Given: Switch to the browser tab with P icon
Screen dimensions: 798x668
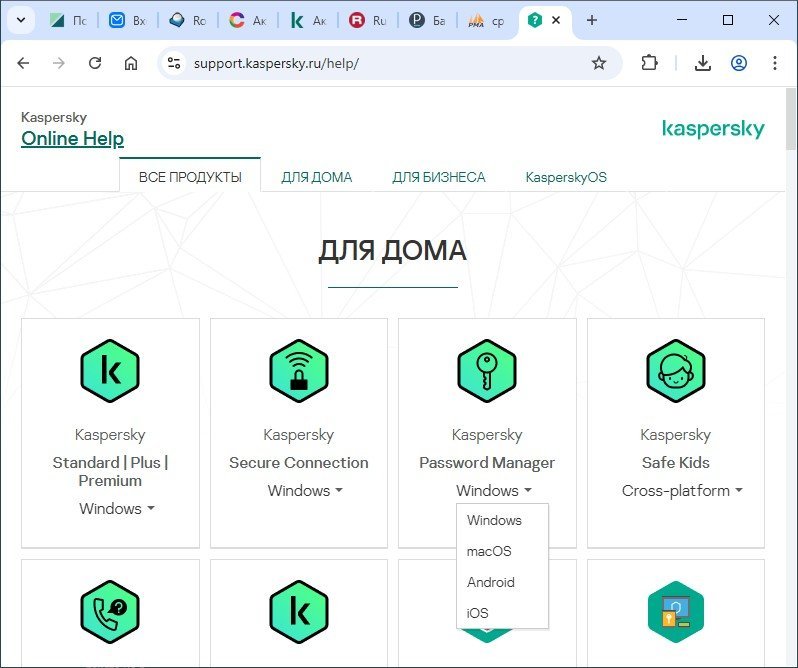Looking at the screenshot, I should [428, 20].
